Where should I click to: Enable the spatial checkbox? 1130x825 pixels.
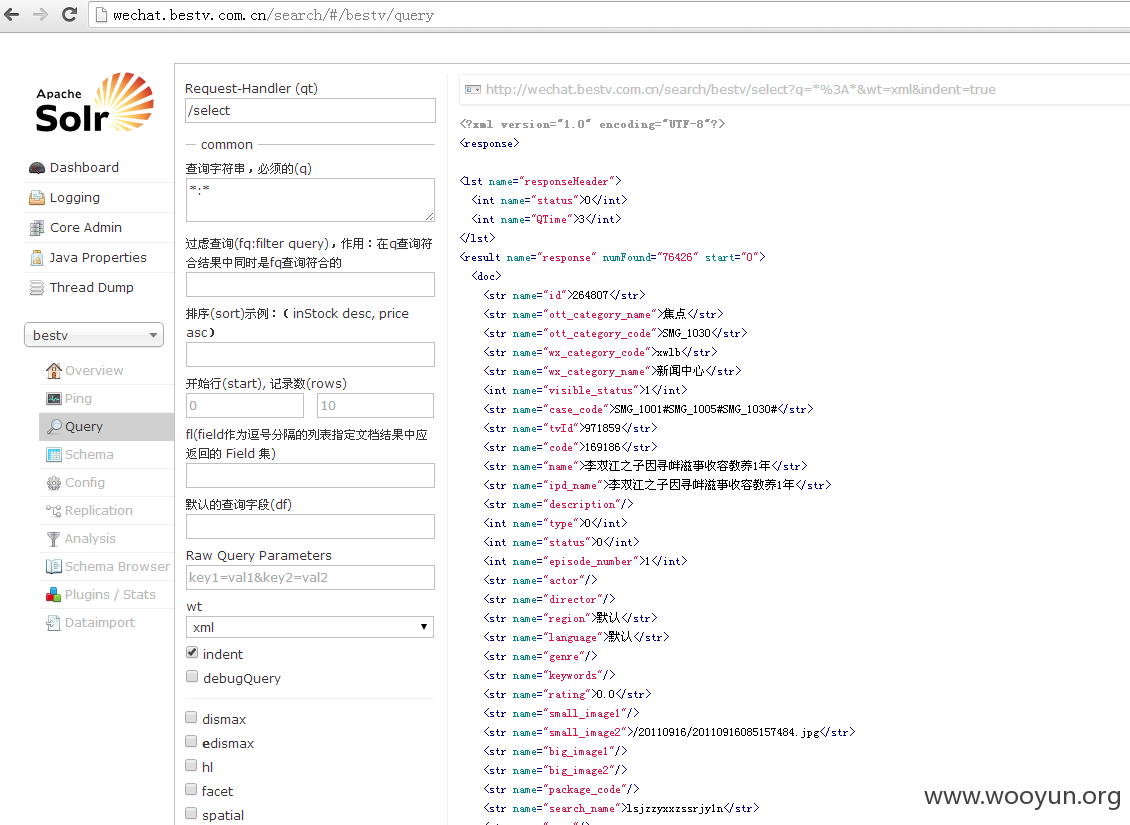[191, 813]
